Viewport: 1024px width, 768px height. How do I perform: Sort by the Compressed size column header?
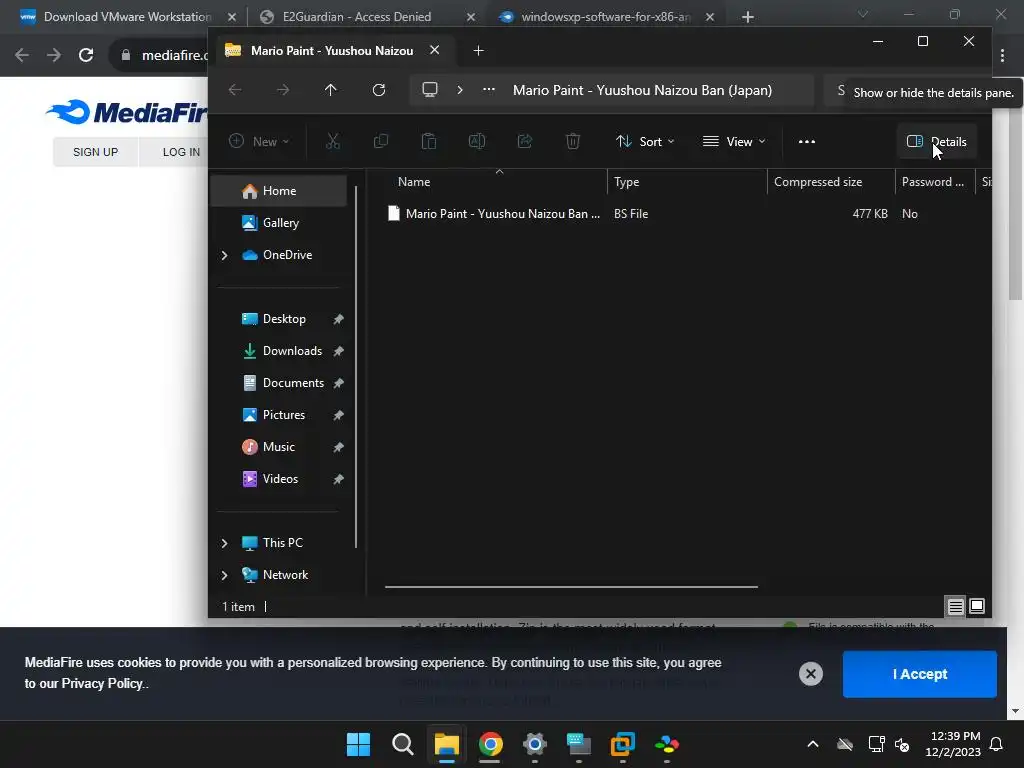pyautogui.click(x=831, y=182)
